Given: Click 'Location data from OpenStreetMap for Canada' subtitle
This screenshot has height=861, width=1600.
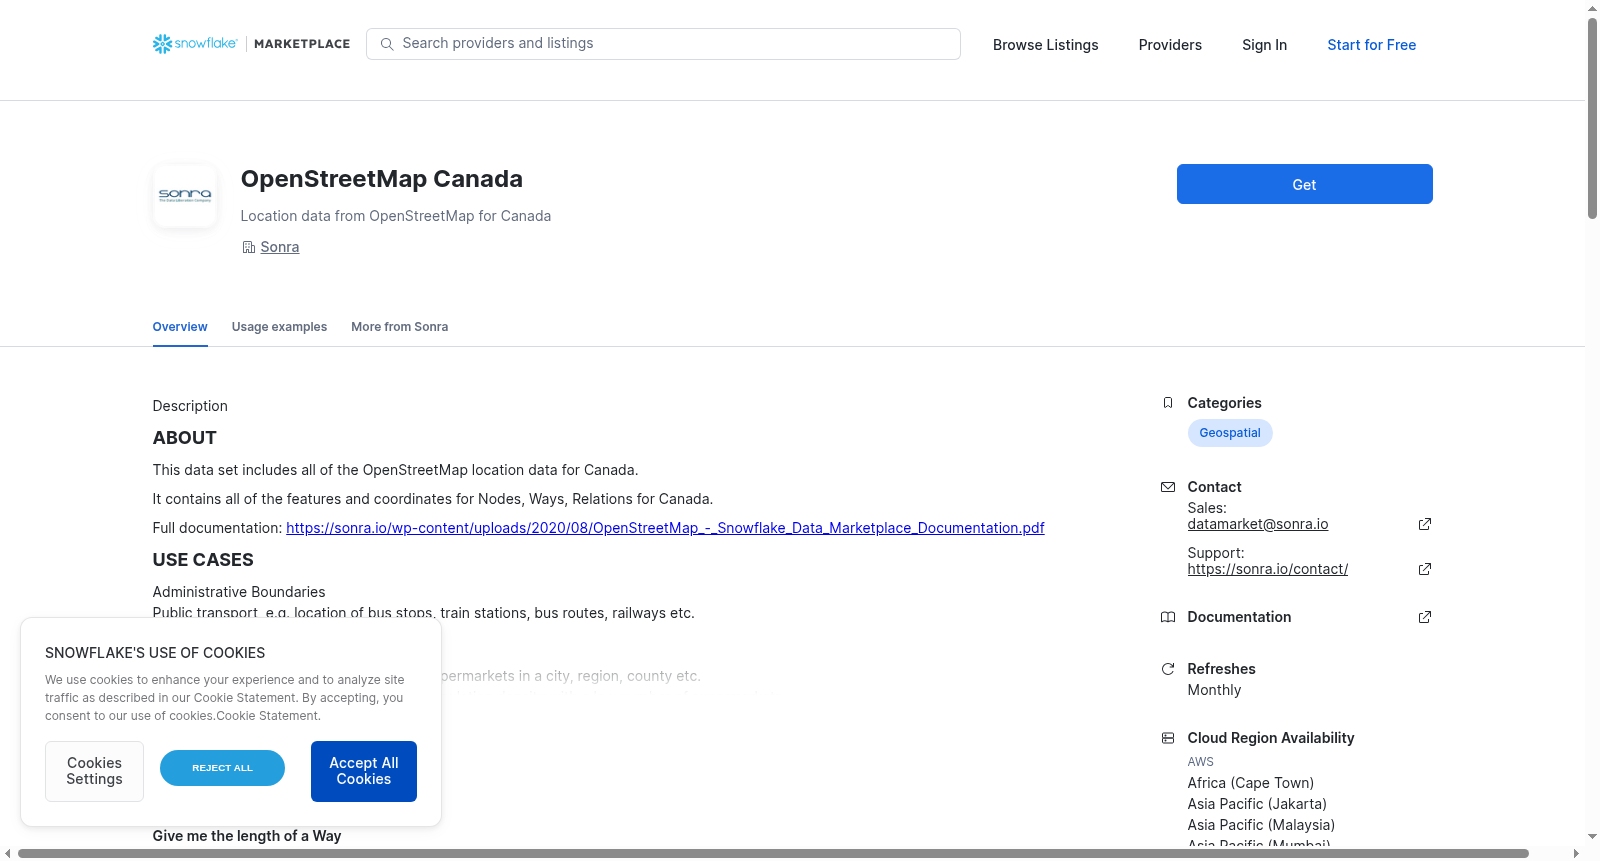Looking at the screenshot, I should tap(396, 216).
